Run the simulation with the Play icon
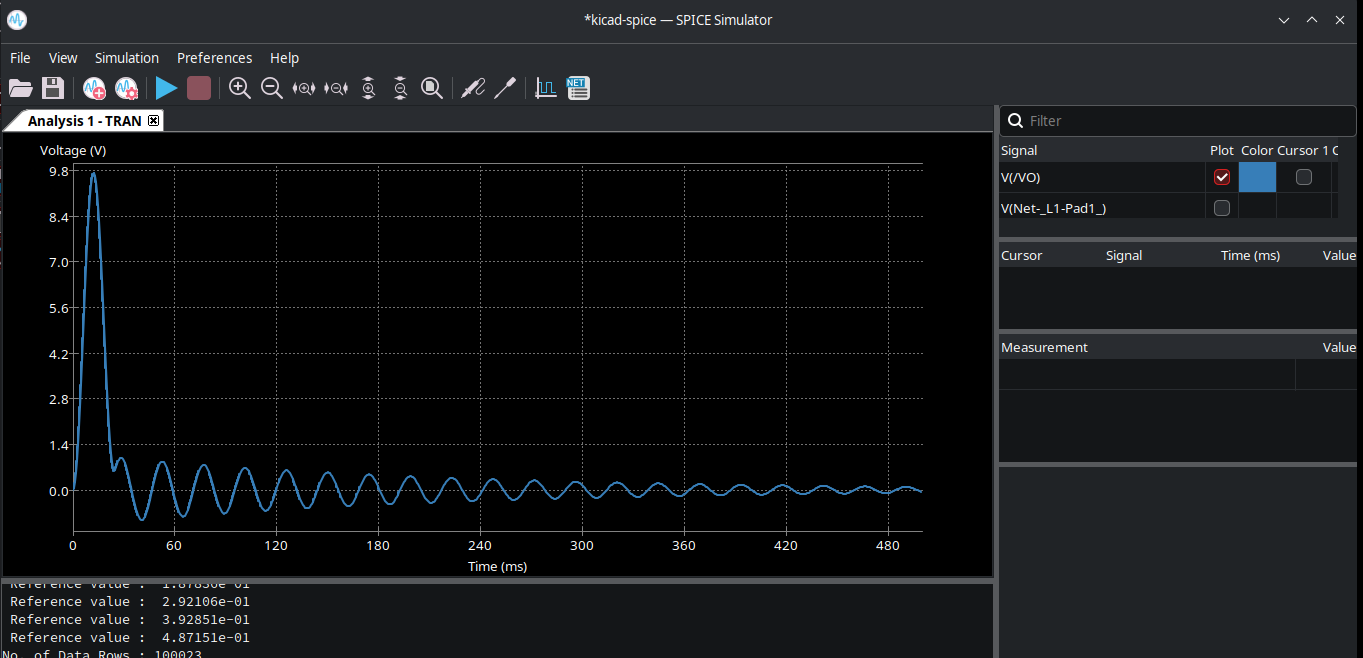 pyautogui.click(x=166, y=88)
